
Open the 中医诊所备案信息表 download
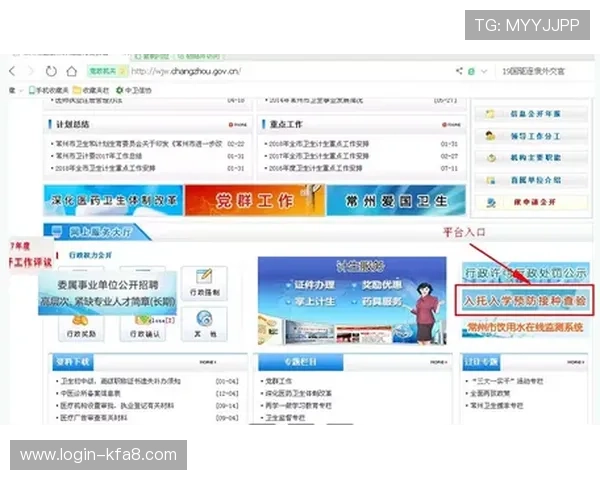90,393
